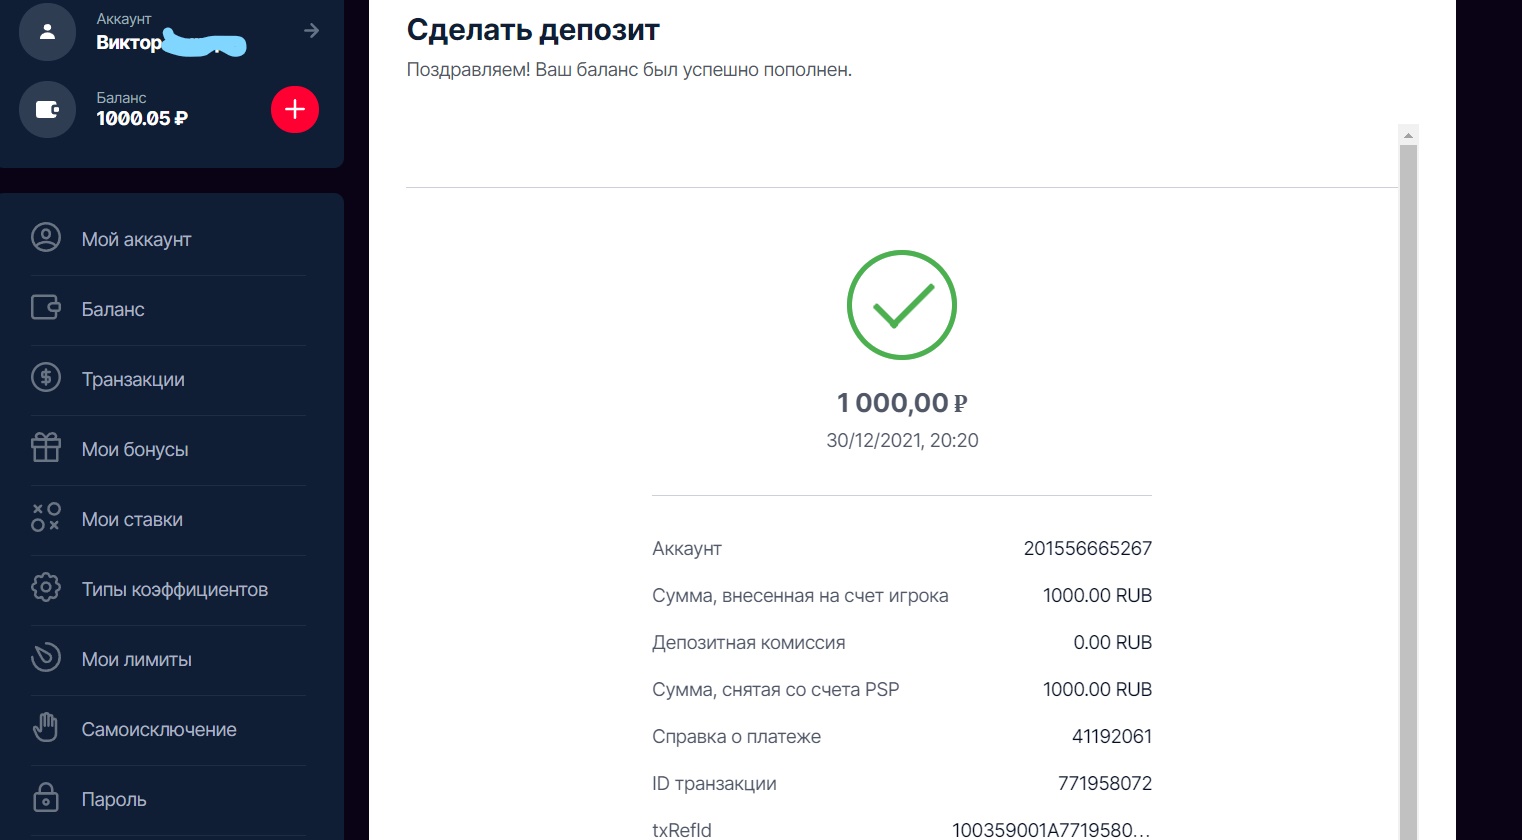Click the gift icon for bonuses
Image resolution: width=1522 pixels, height=840 pixels.
pos(46,448)
